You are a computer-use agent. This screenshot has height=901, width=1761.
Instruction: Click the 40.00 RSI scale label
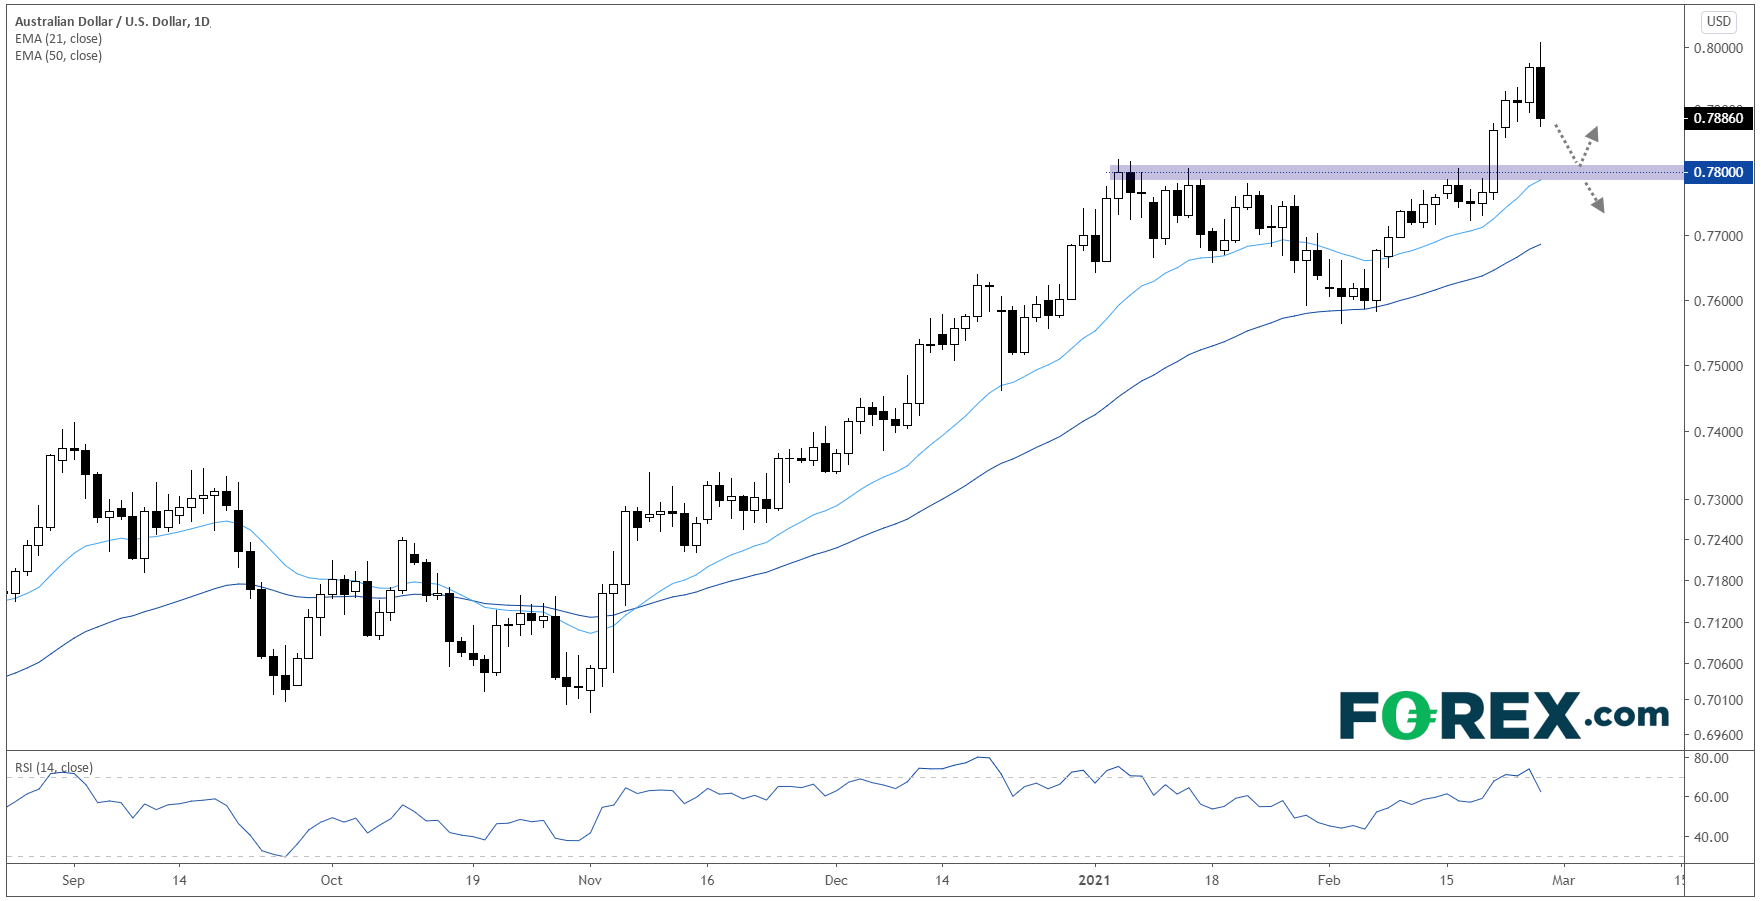(x=1711, y=837)
